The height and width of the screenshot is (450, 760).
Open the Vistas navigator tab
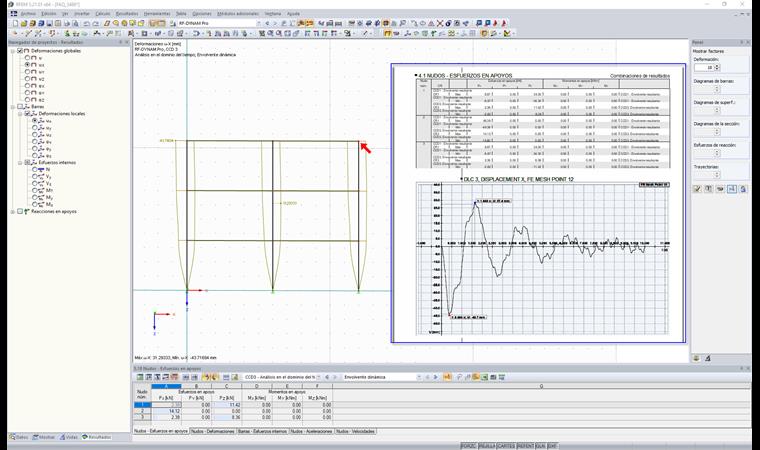68,437
